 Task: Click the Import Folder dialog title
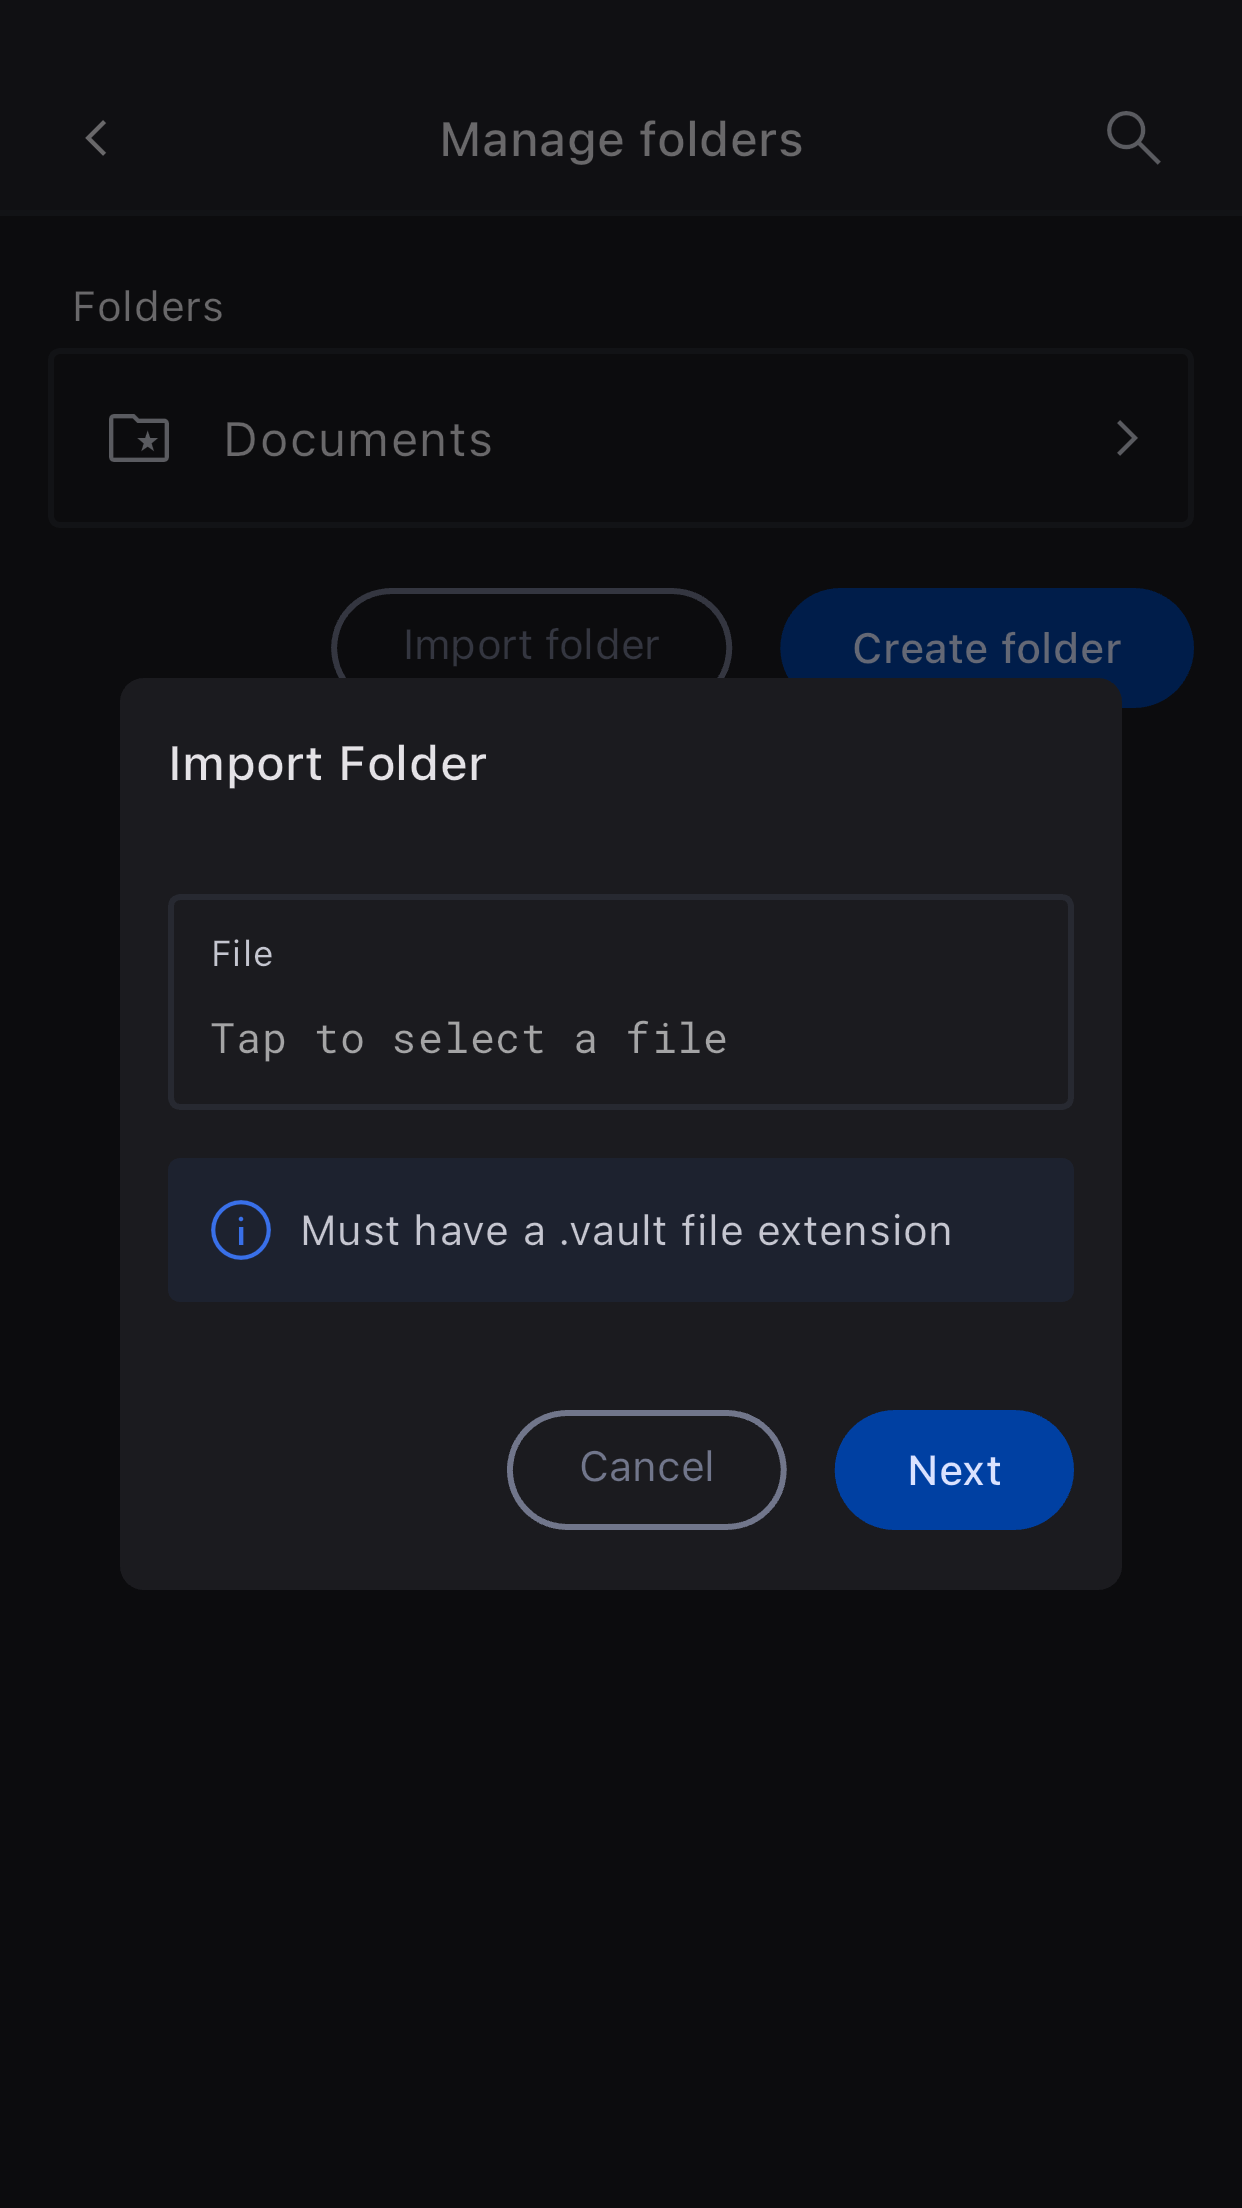[x=328, y=764]
